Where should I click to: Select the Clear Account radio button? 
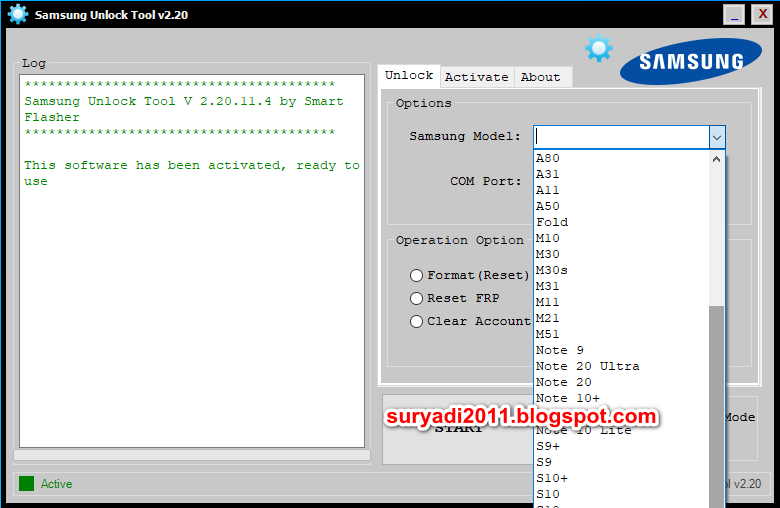click(416, 321)
